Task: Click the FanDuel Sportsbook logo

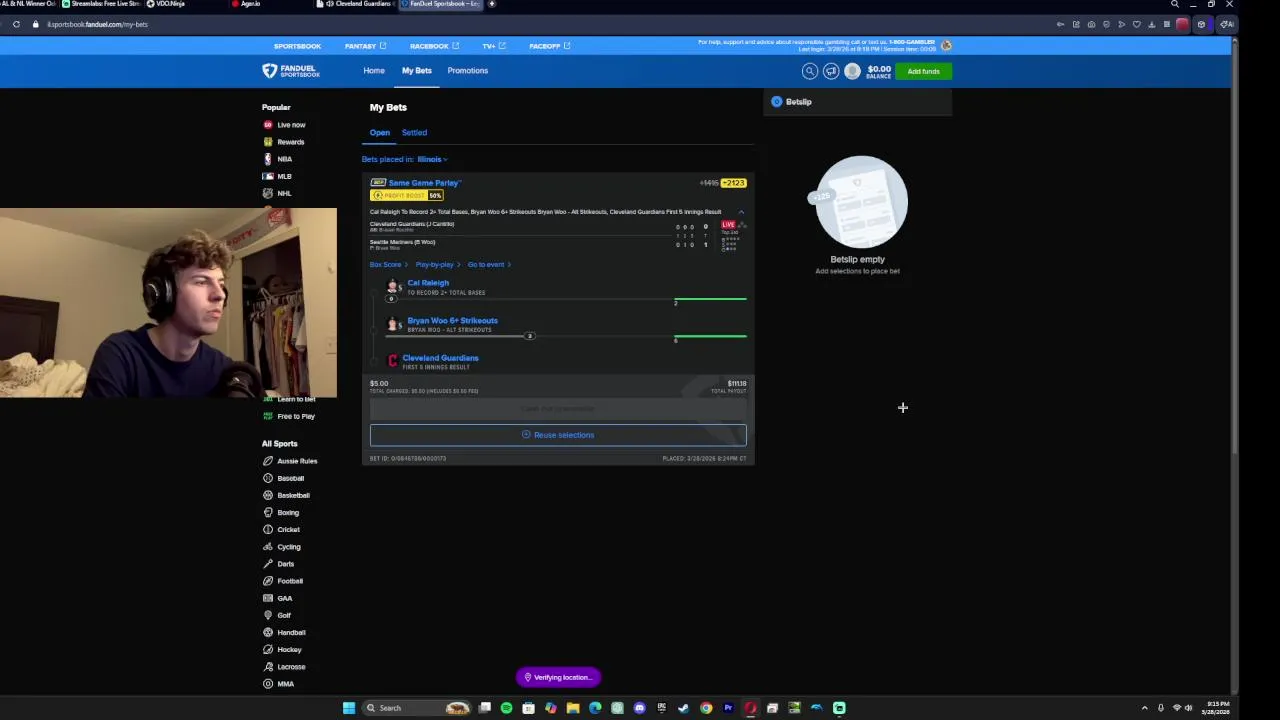Action: coord(291,71)
